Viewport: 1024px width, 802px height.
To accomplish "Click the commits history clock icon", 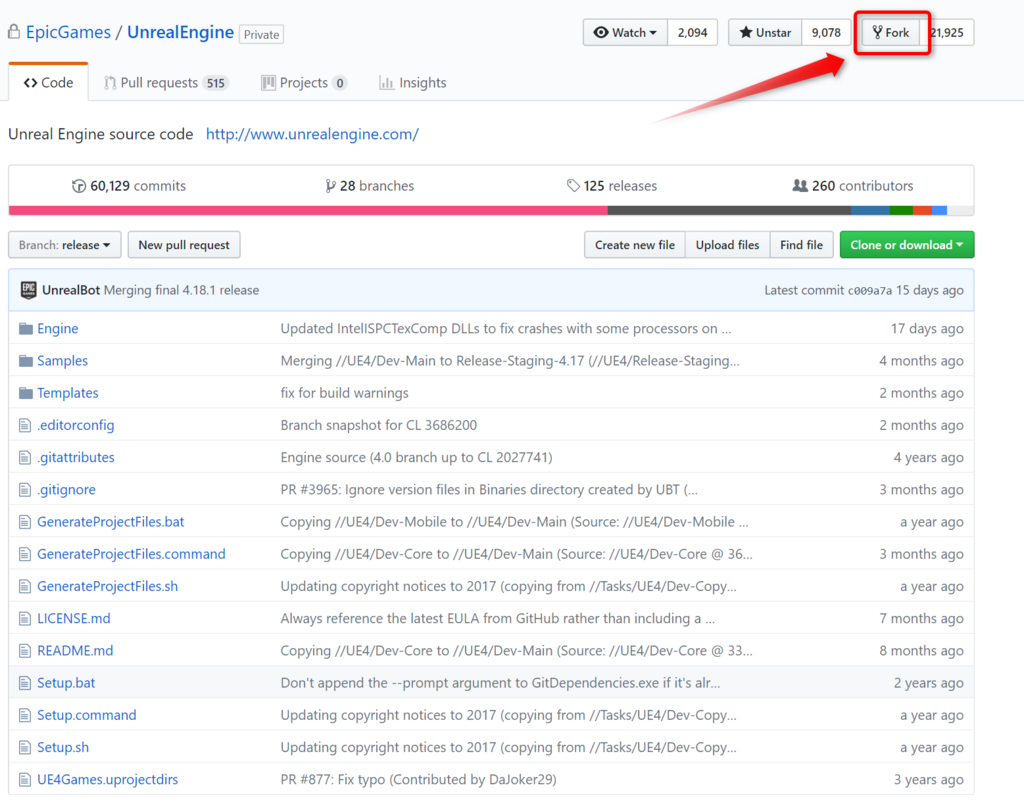I will click(x=79, y=186).
